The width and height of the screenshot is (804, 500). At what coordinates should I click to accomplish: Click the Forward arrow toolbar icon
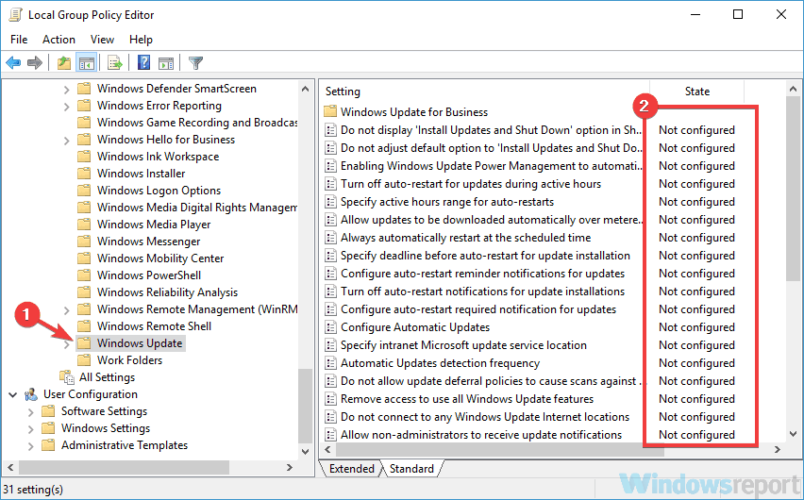(x=34, y=63)
